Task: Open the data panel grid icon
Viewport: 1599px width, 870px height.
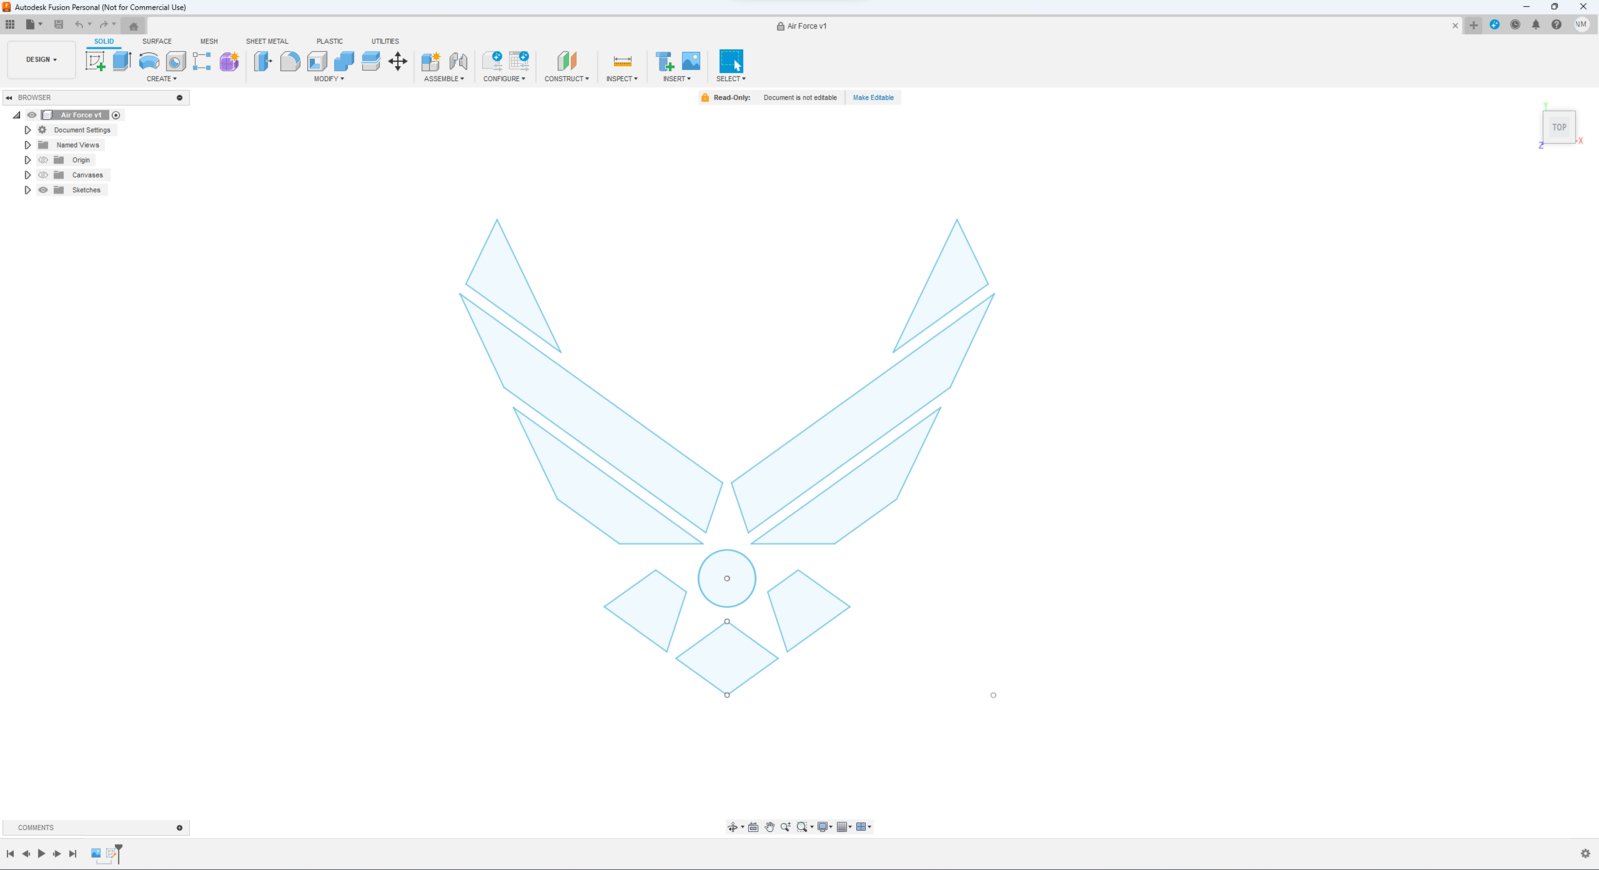Action: tap(10, 24)
